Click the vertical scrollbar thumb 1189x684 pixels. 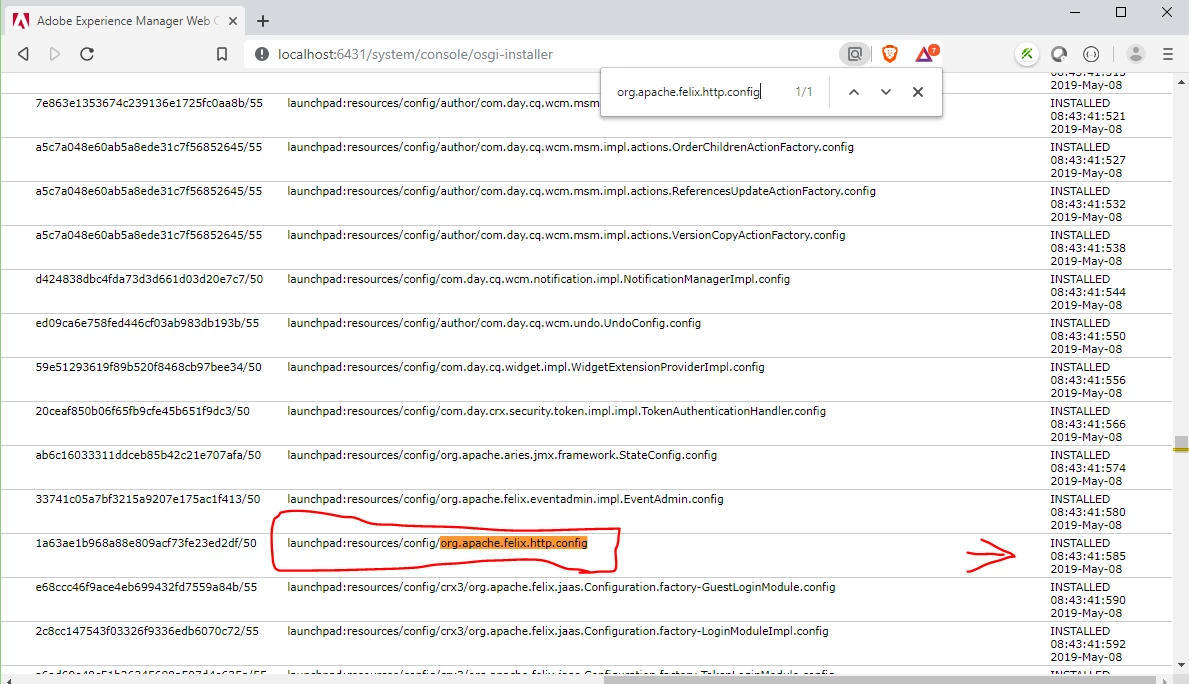click(x=1181, y=443)
